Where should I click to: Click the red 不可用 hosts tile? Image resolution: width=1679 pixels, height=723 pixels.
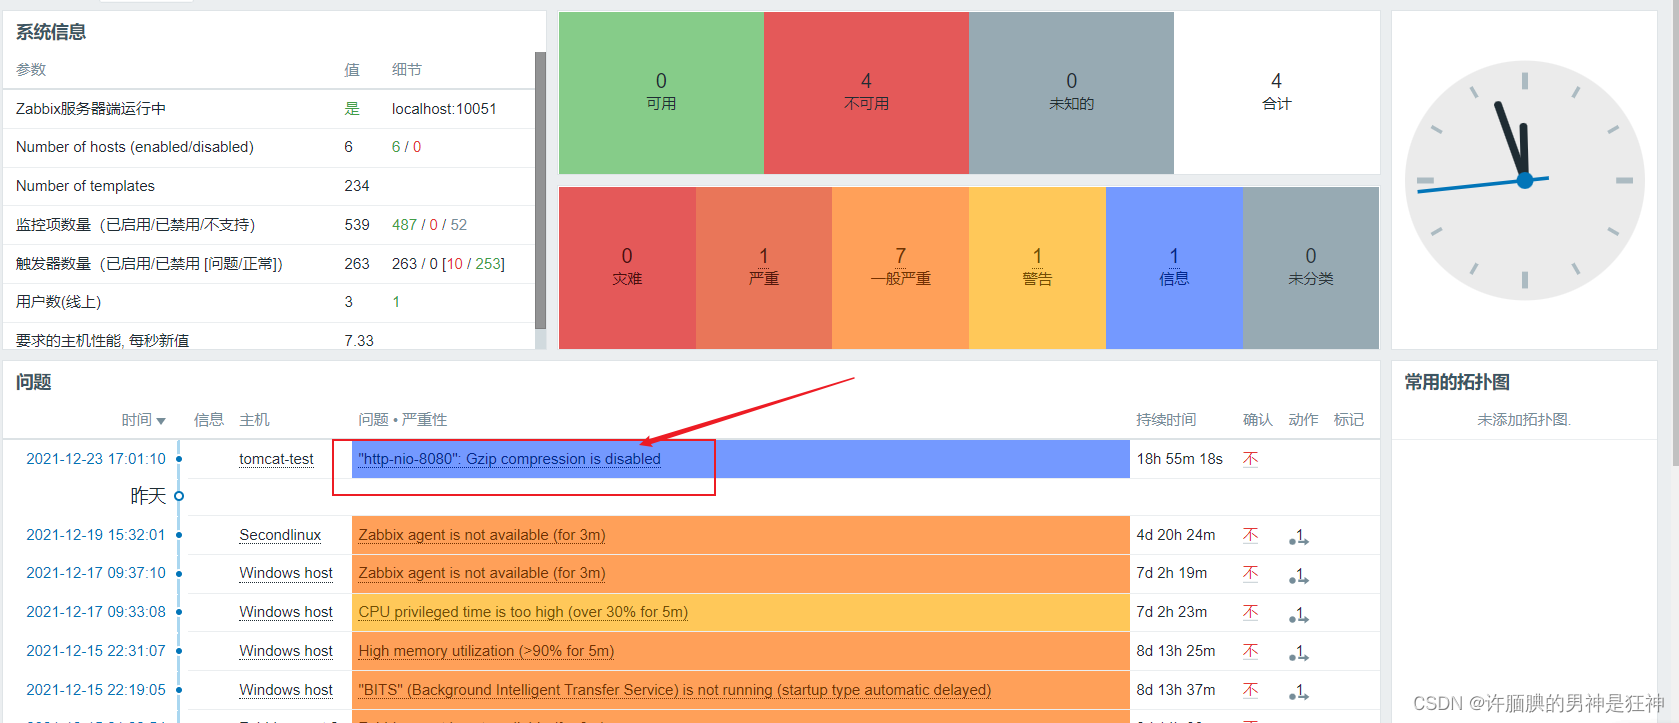[866, 93]
